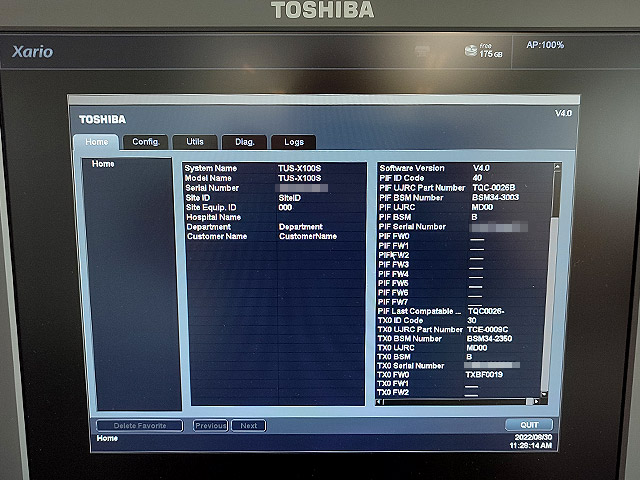The height and width of the screenshot is (480, 640).
Task: Select Home in the left navigation tree
Action: [103, 164]
